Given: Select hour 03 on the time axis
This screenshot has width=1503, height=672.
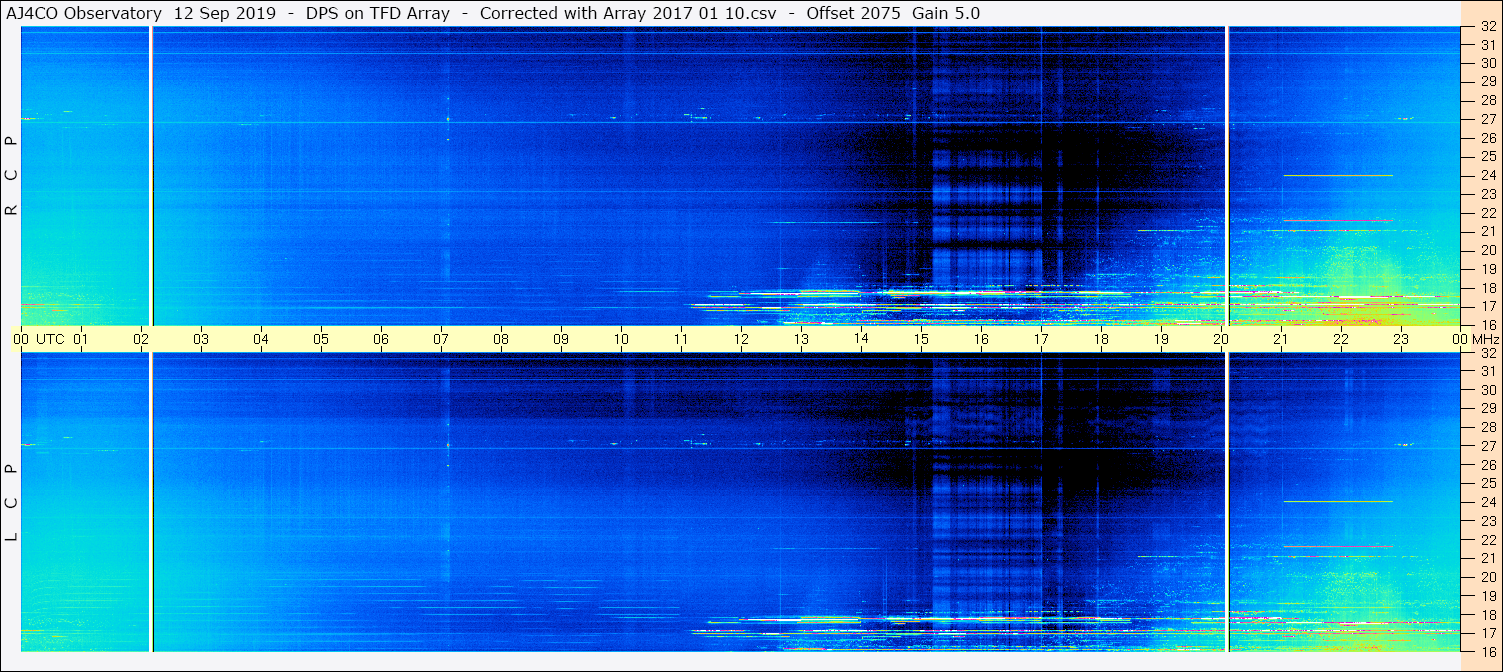Looking at the screenshot, I should click(x=201, y=339).
